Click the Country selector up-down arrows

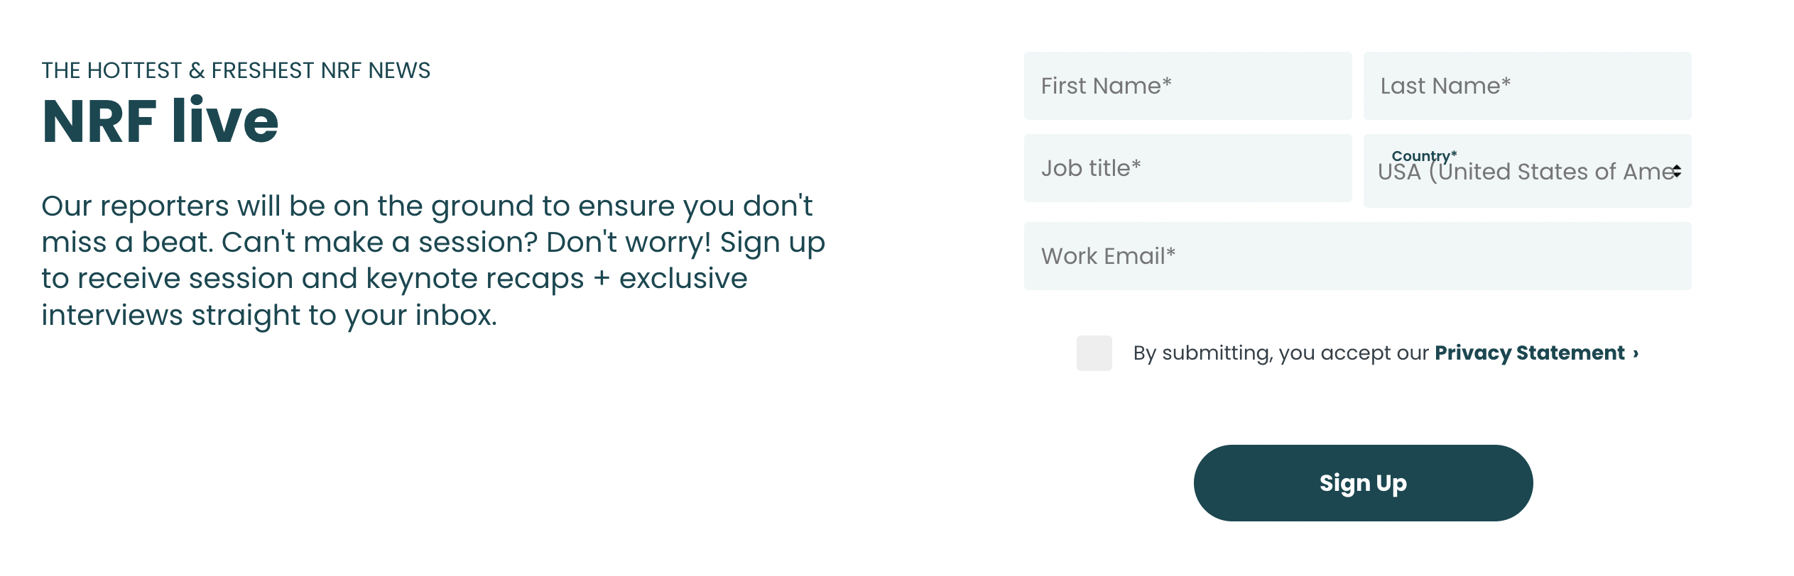[1676, 172]
